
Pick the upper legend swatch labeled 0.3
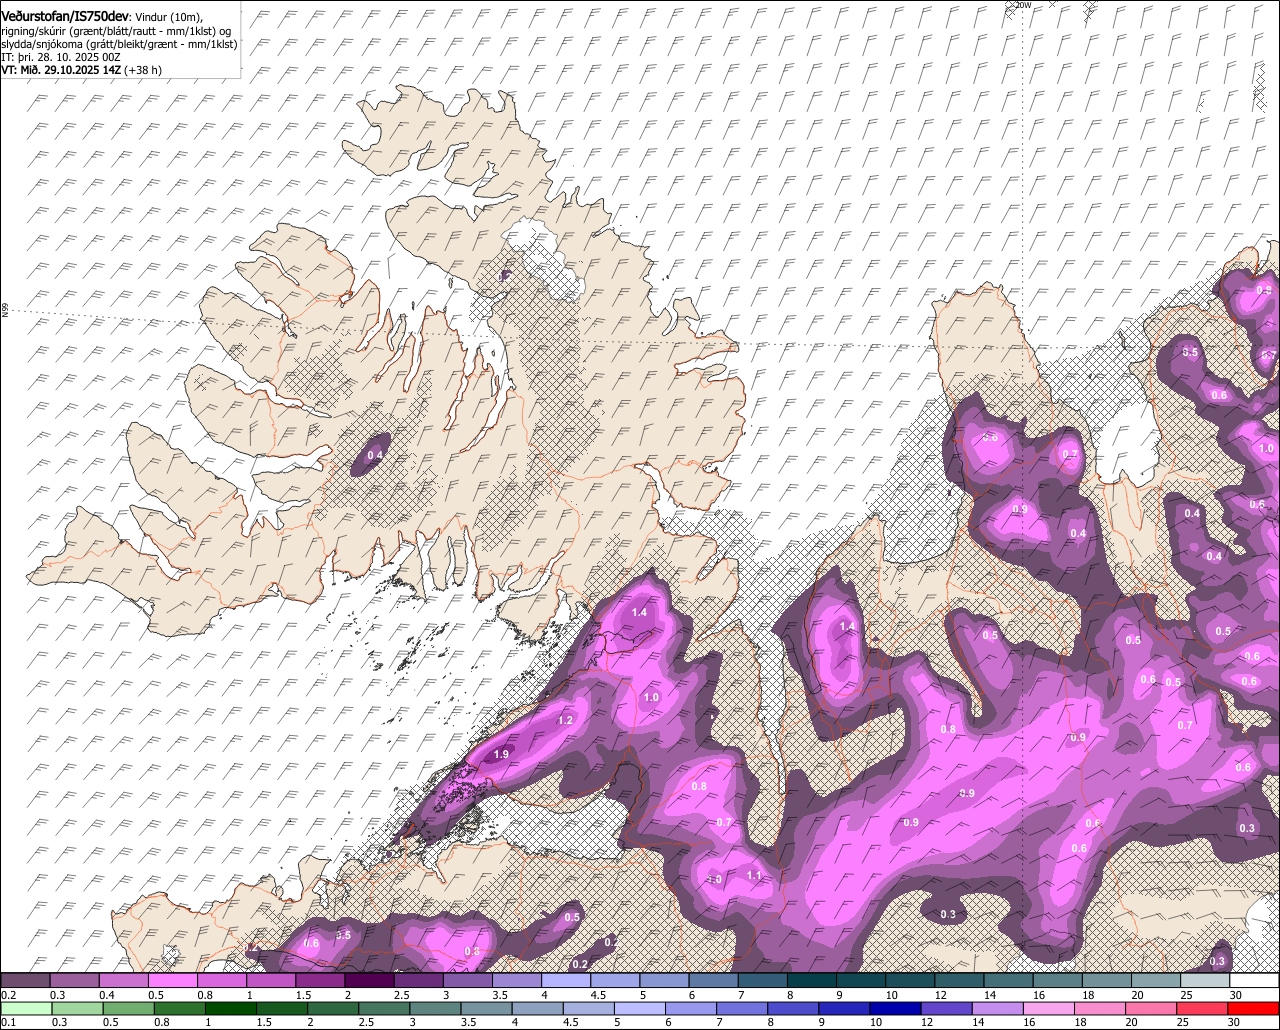coord(74,980)
